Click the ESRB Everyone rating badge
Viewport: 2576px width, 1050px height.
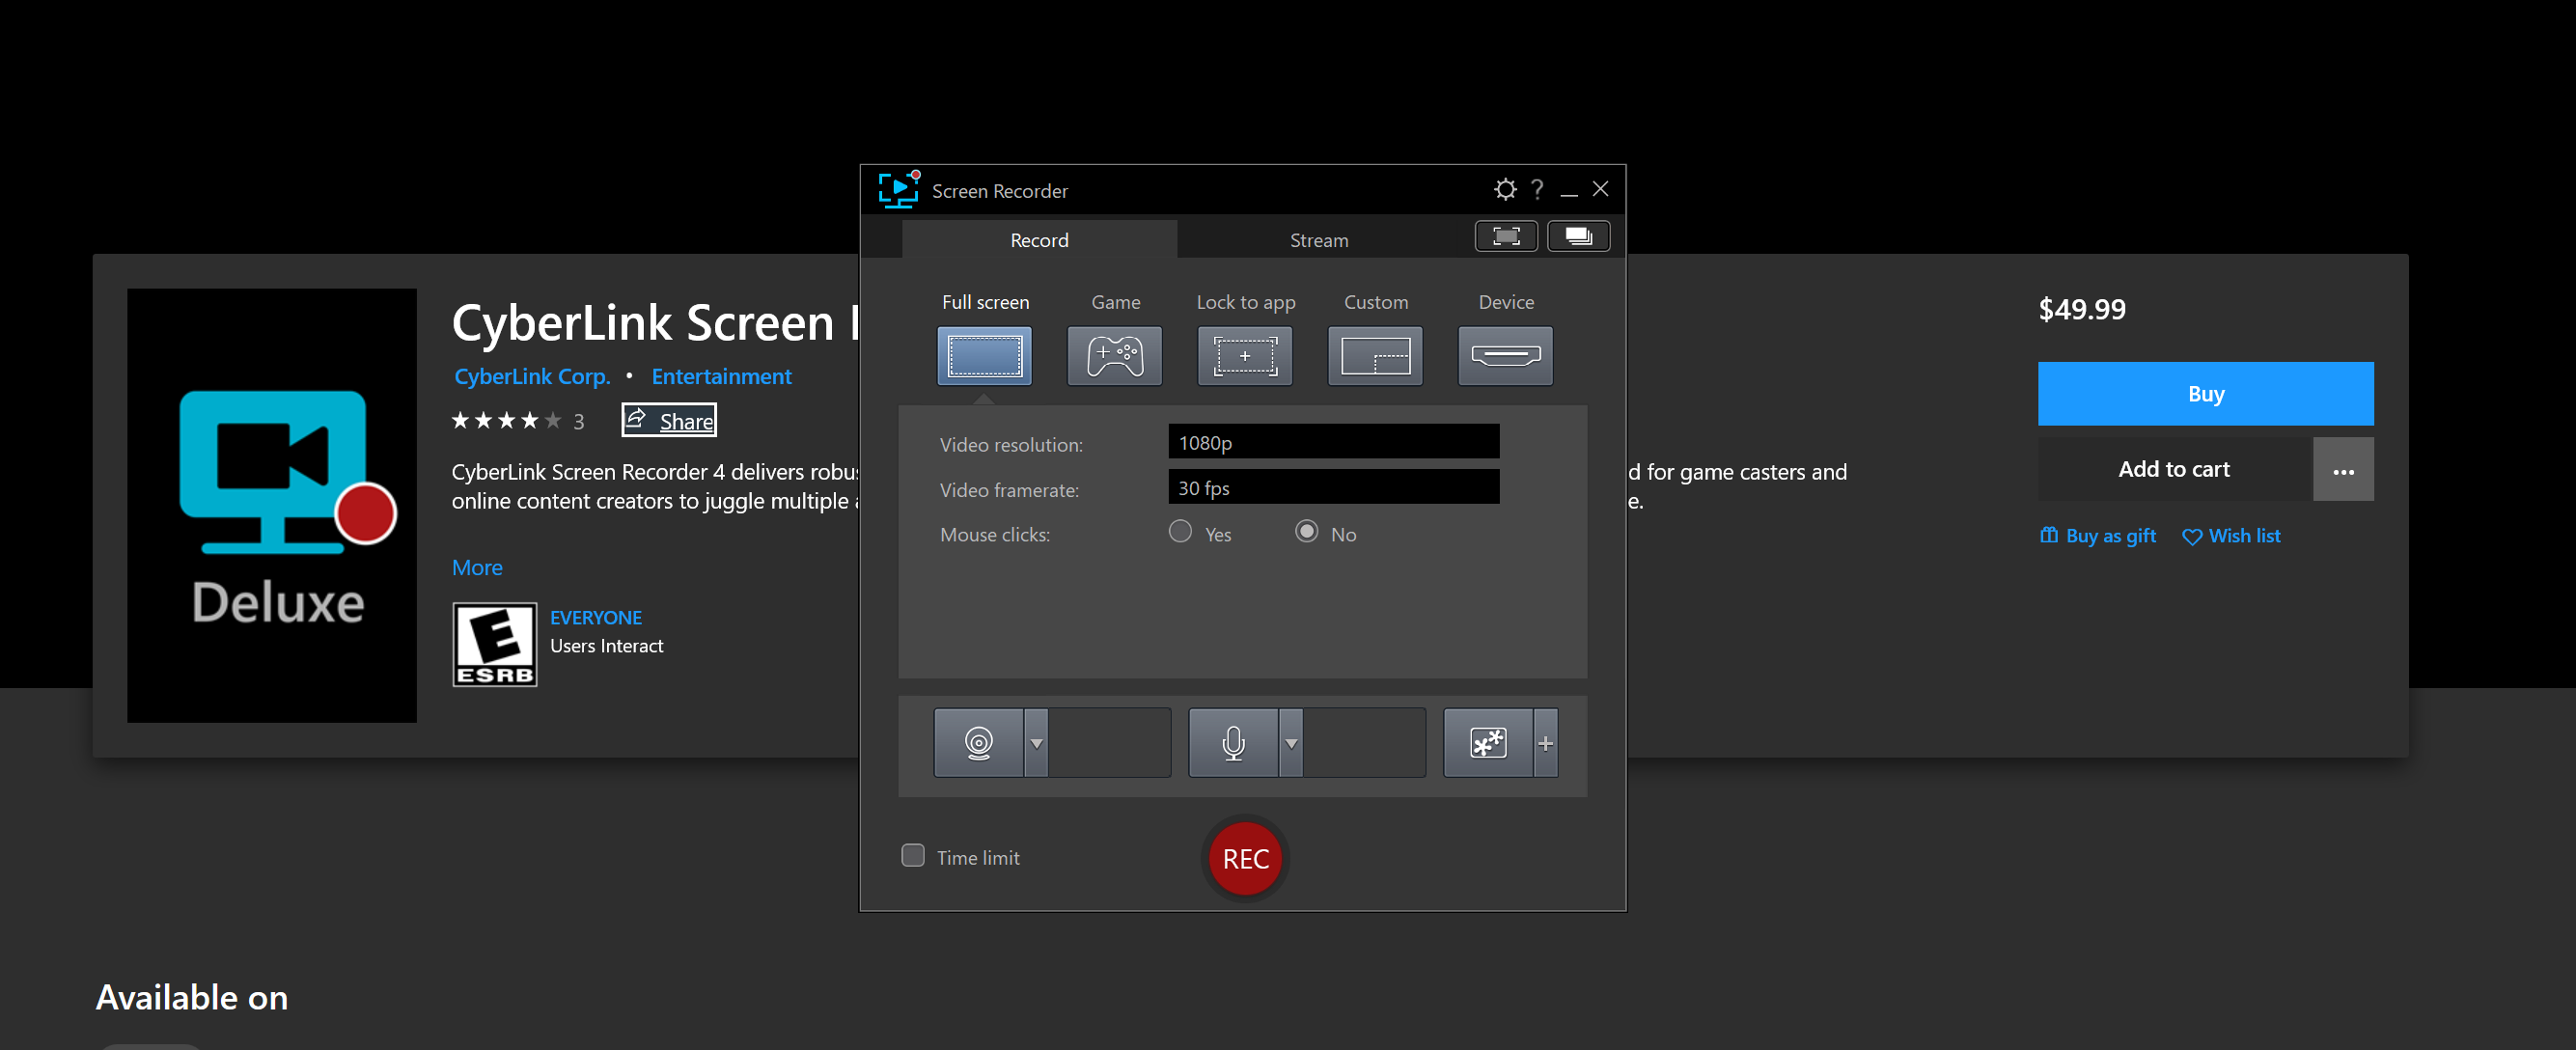(x=495, y=645)
